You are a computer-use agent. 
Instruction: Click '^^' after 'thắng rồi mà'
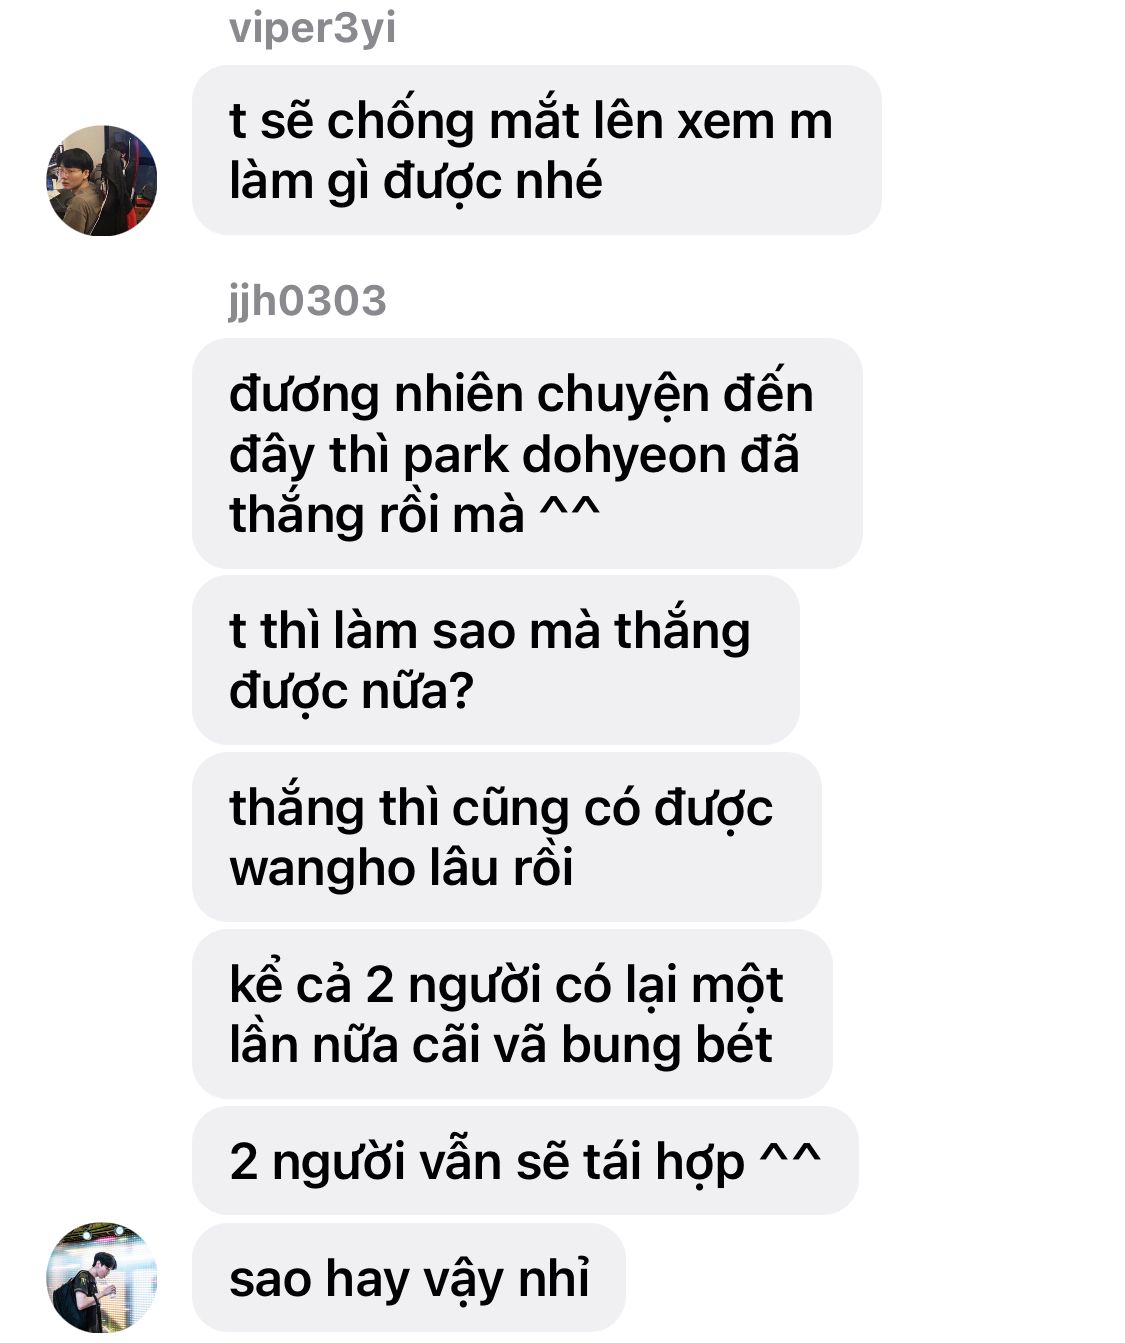pos(570,510)
